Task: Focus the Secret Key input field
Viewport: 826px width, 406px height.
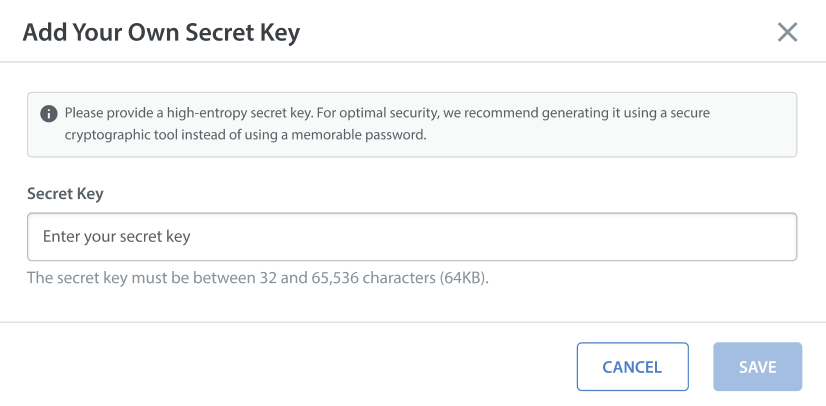Action: 412,236
